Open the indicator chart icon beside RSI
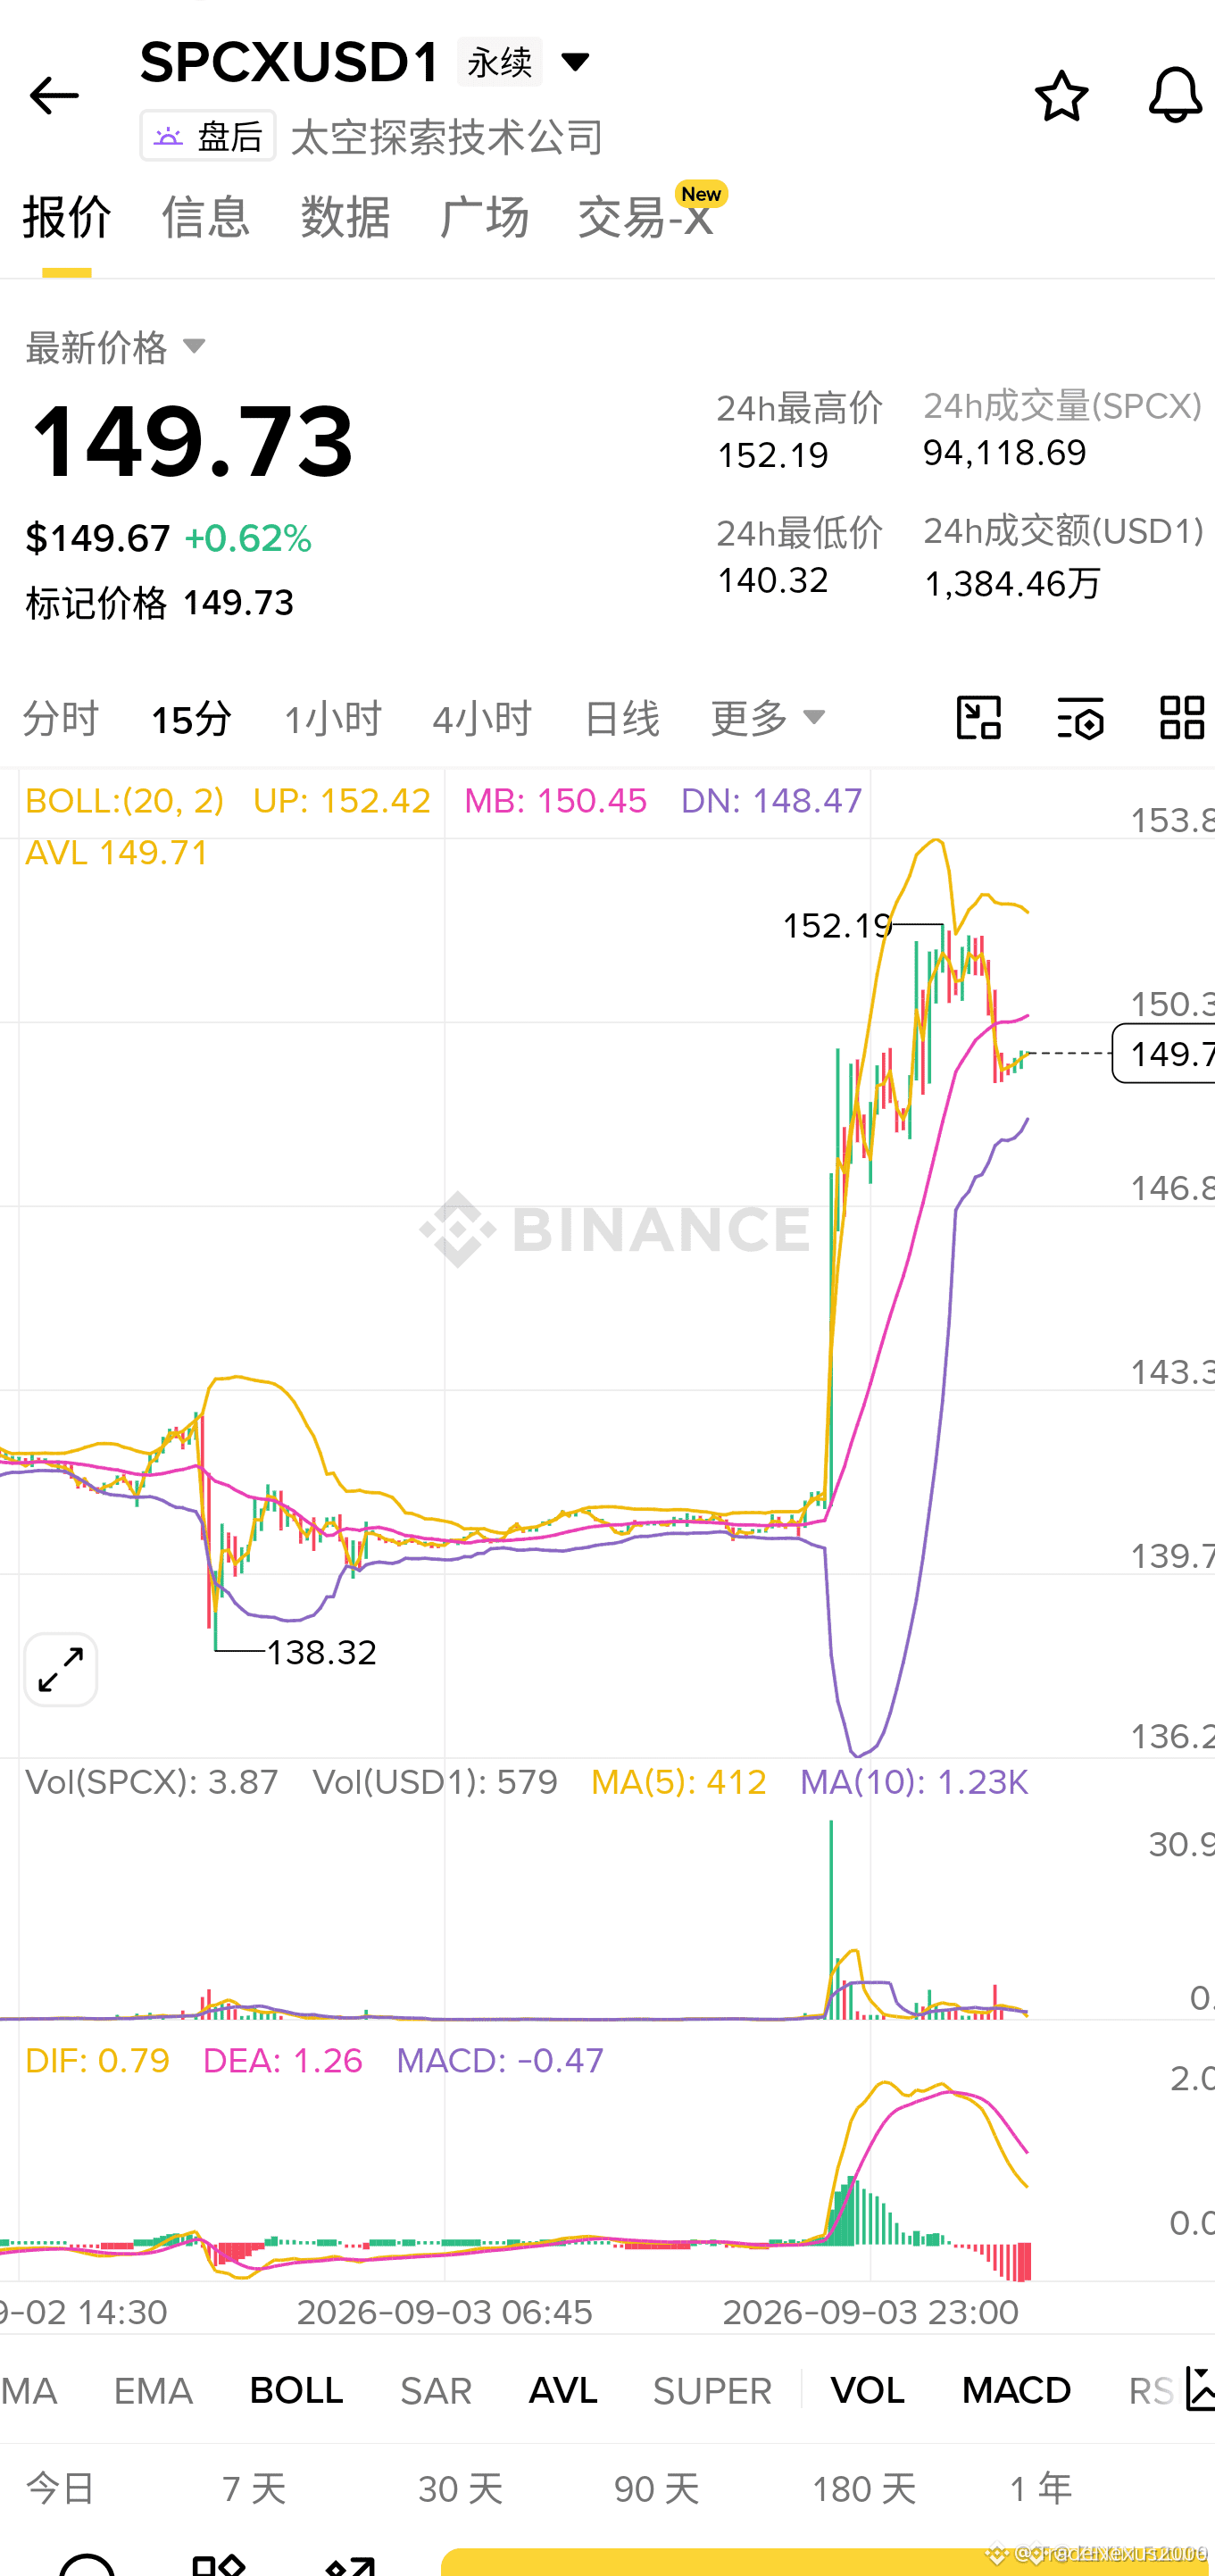 [x=1199, y=2389]
